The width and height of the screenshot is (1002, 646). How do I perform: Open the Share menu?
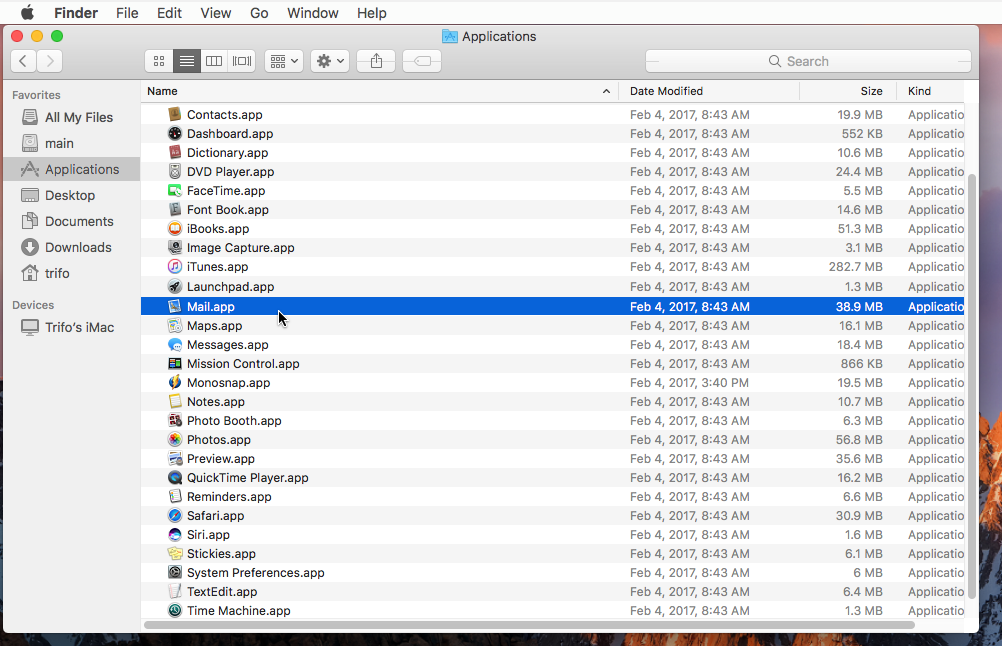click(x=375, y=61)
